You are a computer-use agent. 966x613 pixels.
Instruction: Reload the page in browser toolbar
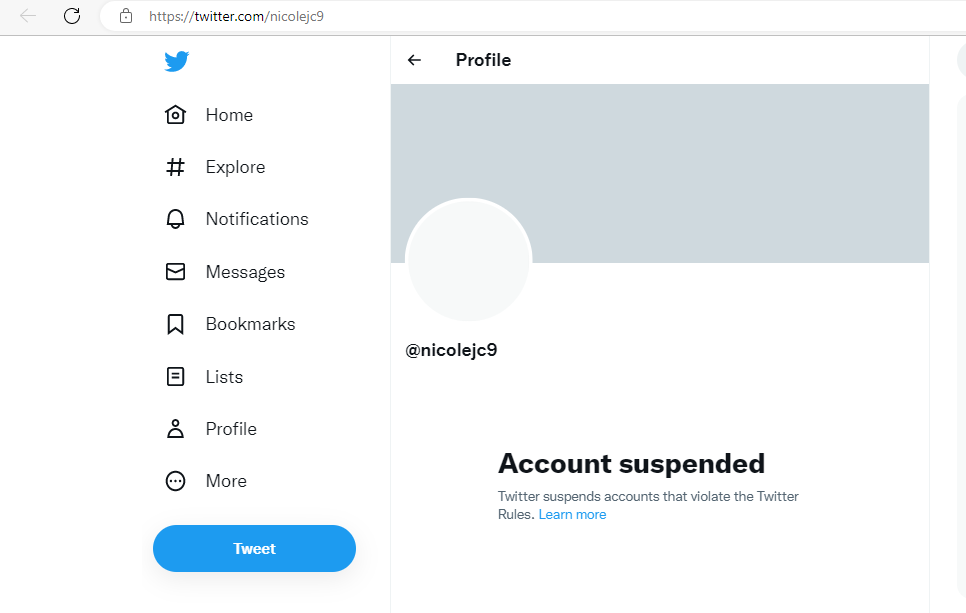pos(72,16)
